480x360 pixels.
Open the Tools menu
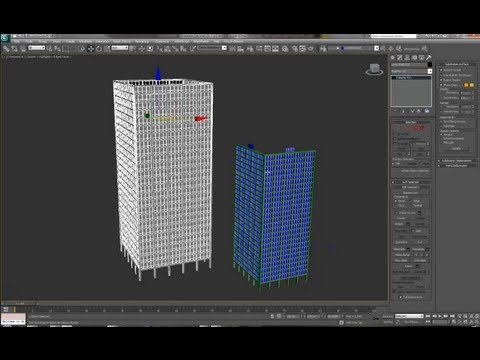[29, 42]
